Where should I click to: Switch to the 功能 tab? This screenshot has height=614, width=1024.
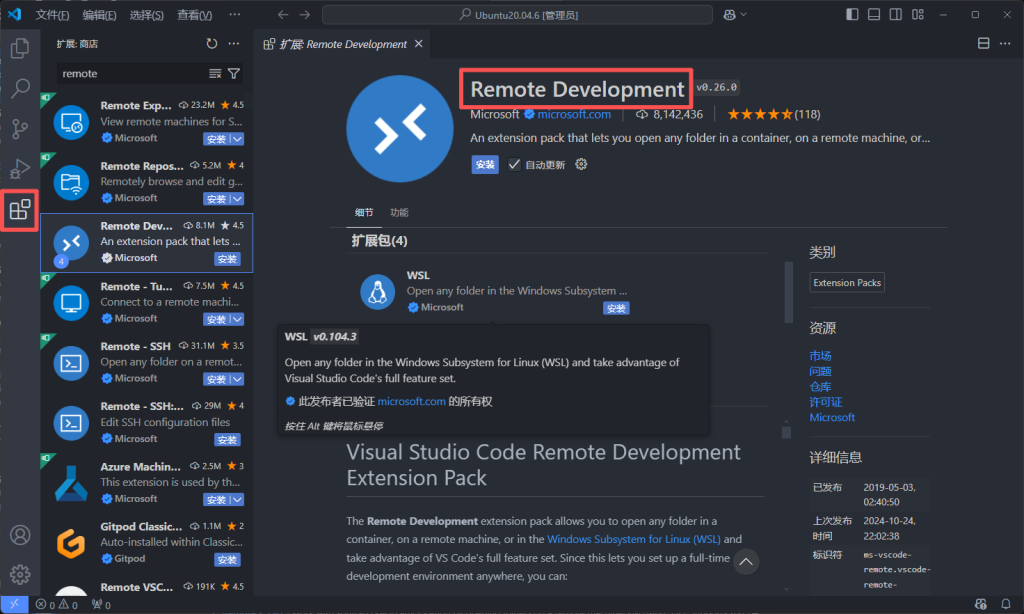pyautogui.click(x=399, y=213)
